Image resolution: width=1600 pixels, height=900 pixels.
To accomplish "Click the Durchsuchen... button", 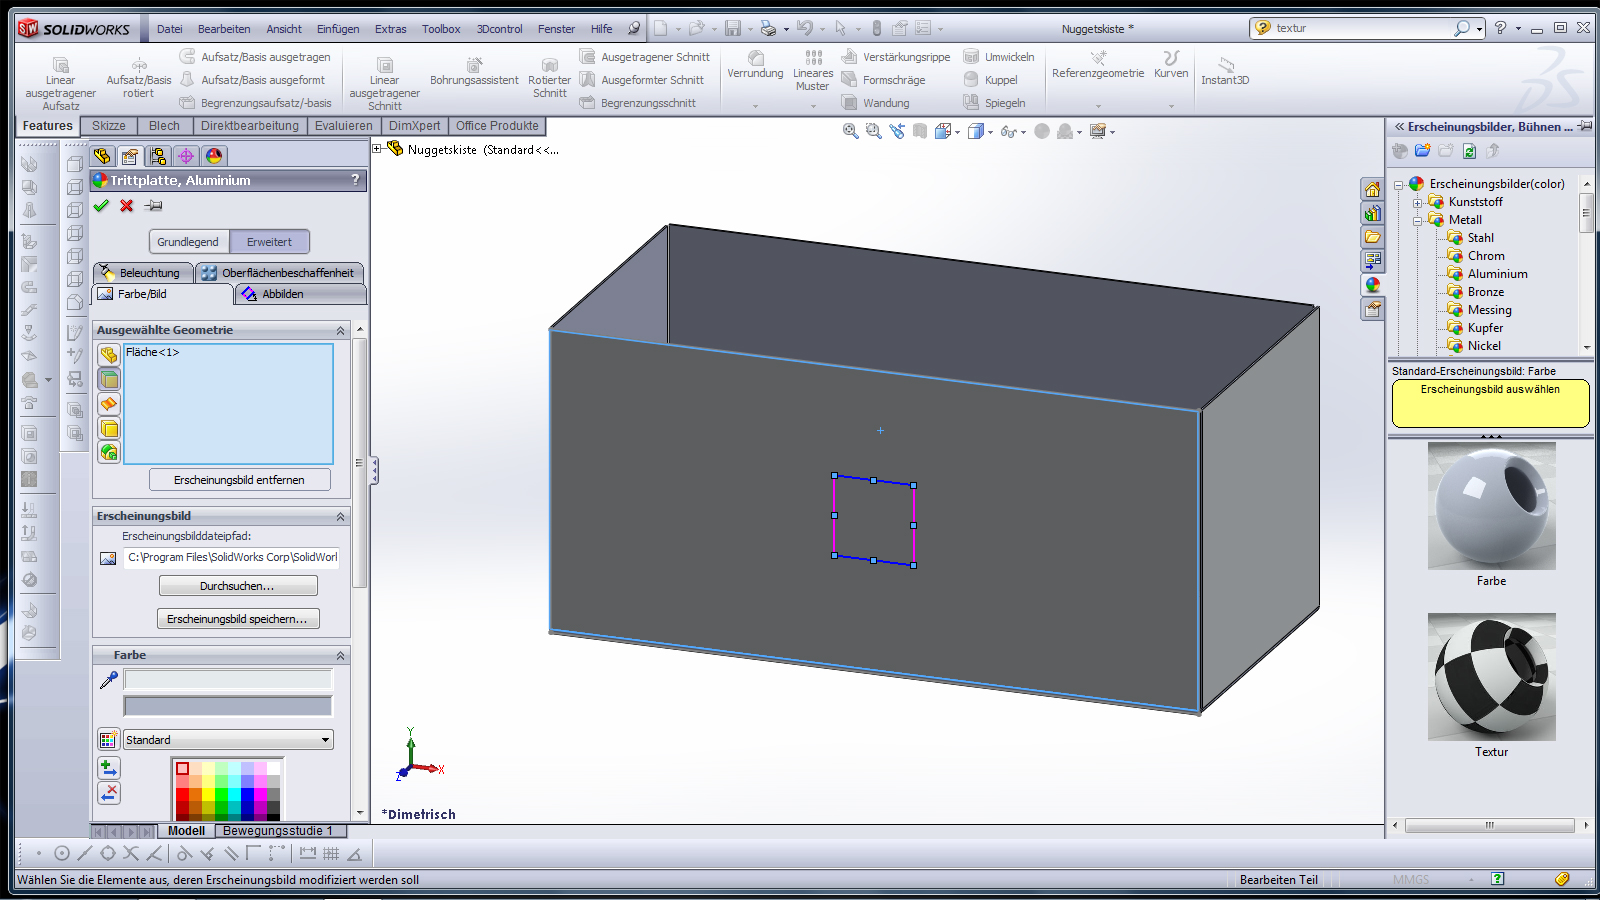I will [x=238, y=586].
